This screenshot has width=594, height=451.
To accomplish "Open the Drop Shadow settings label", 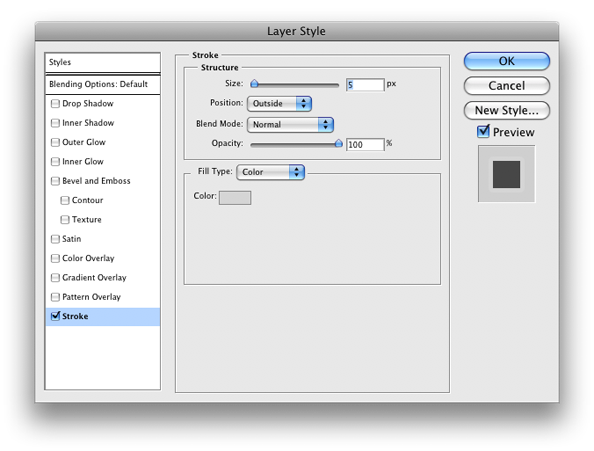I will (x=88, y=103).
